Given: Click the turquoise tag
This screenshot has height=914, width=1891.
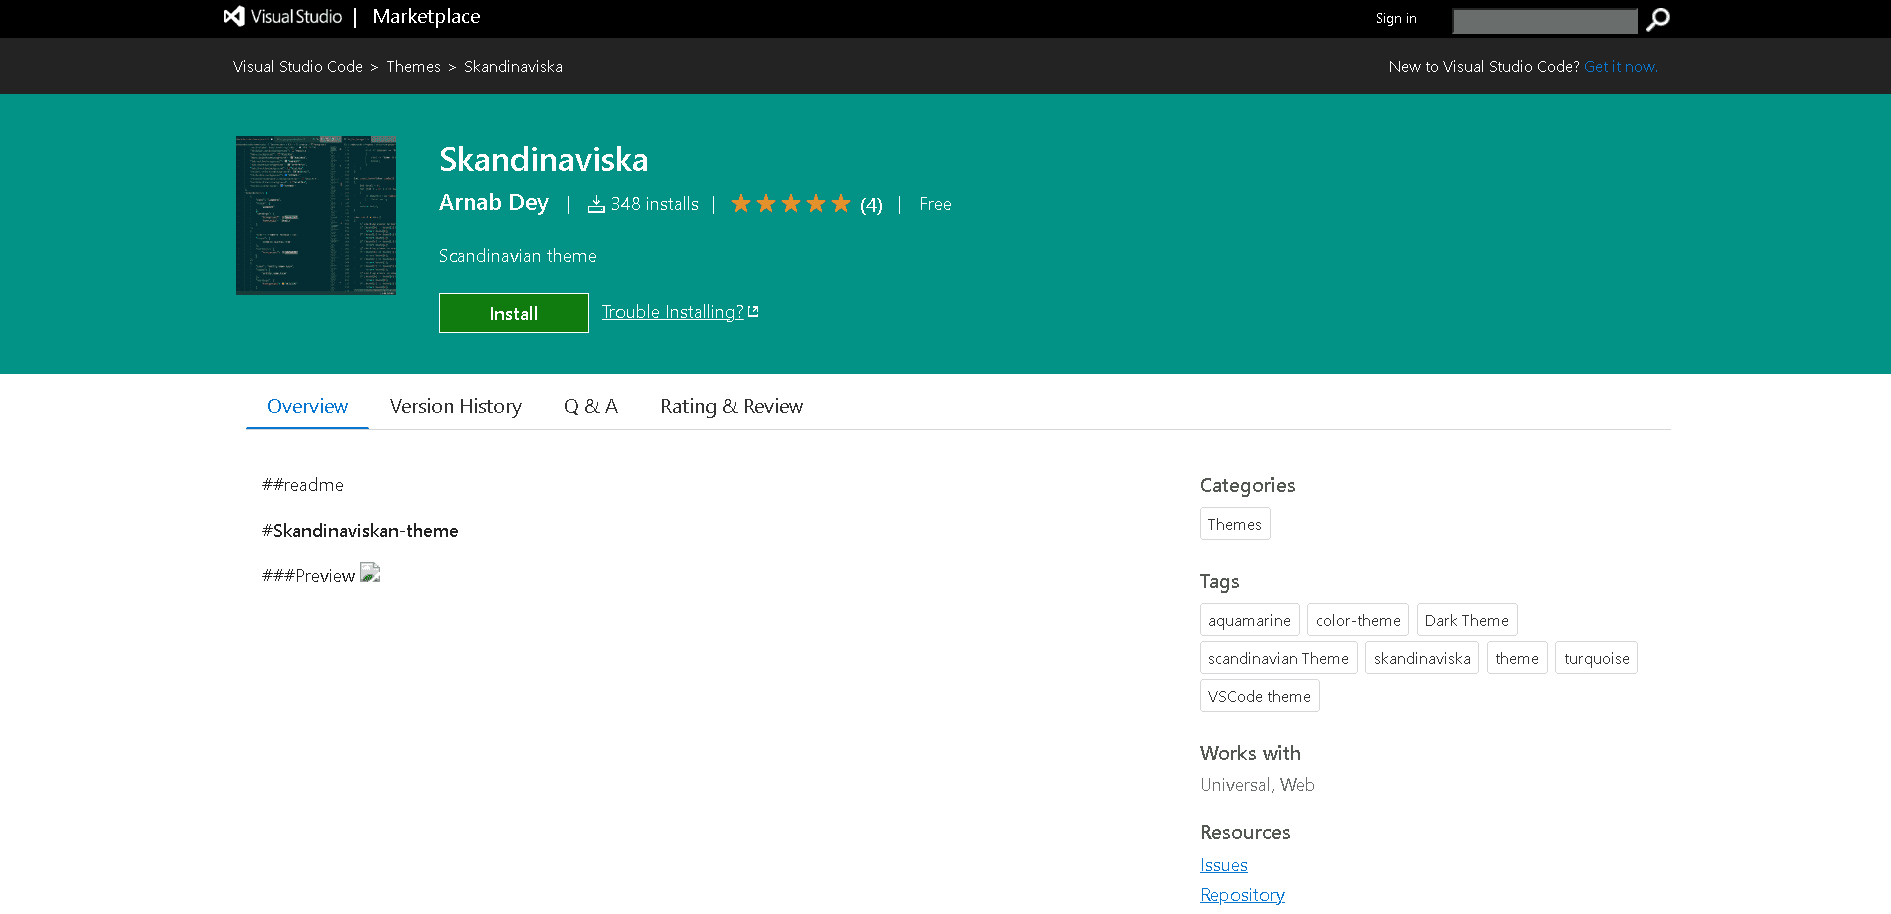Looking at the screenshot, I should pyautogui.click(x=1597, y=658).
